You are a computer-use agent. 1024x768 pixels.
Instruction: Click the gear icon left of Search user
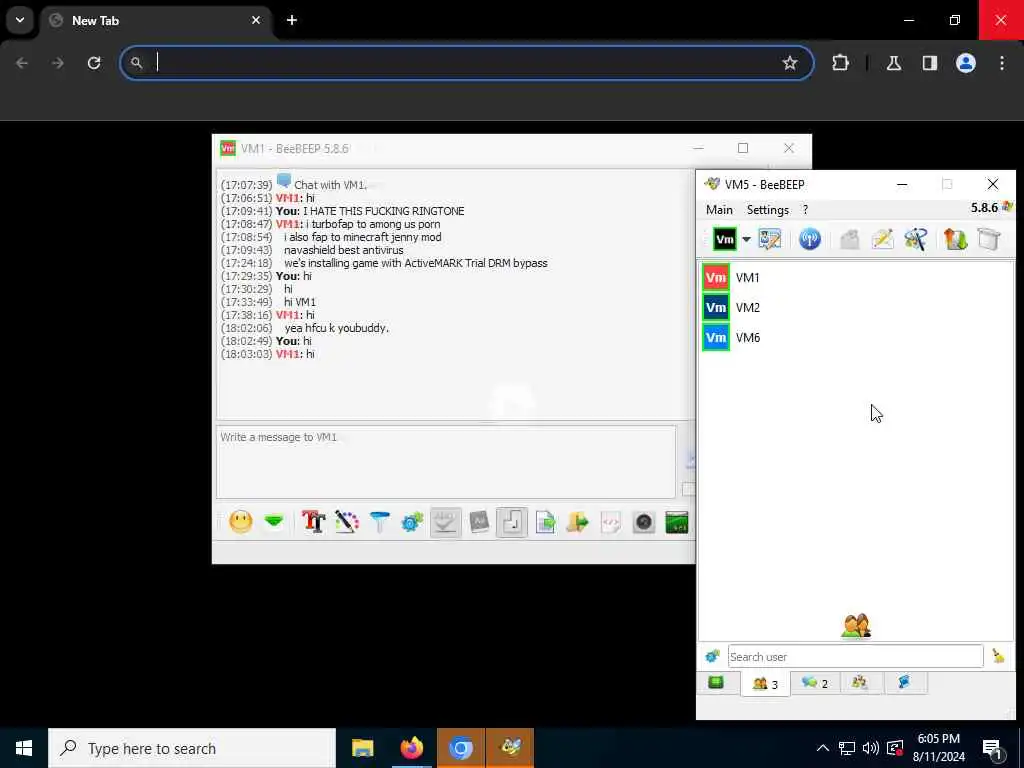click(x=712, y=656)
